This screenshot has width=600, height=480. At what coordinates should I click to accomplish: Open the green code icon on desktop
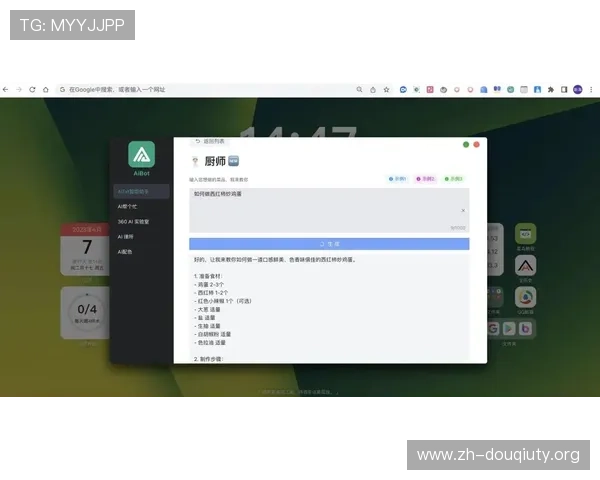tap(525, 233)
